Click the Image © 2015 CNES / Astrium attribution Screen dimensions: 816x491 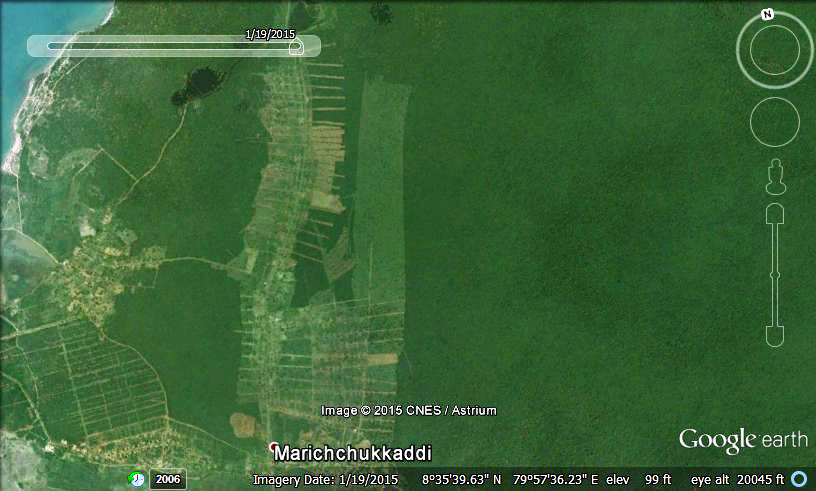(409, 411)
